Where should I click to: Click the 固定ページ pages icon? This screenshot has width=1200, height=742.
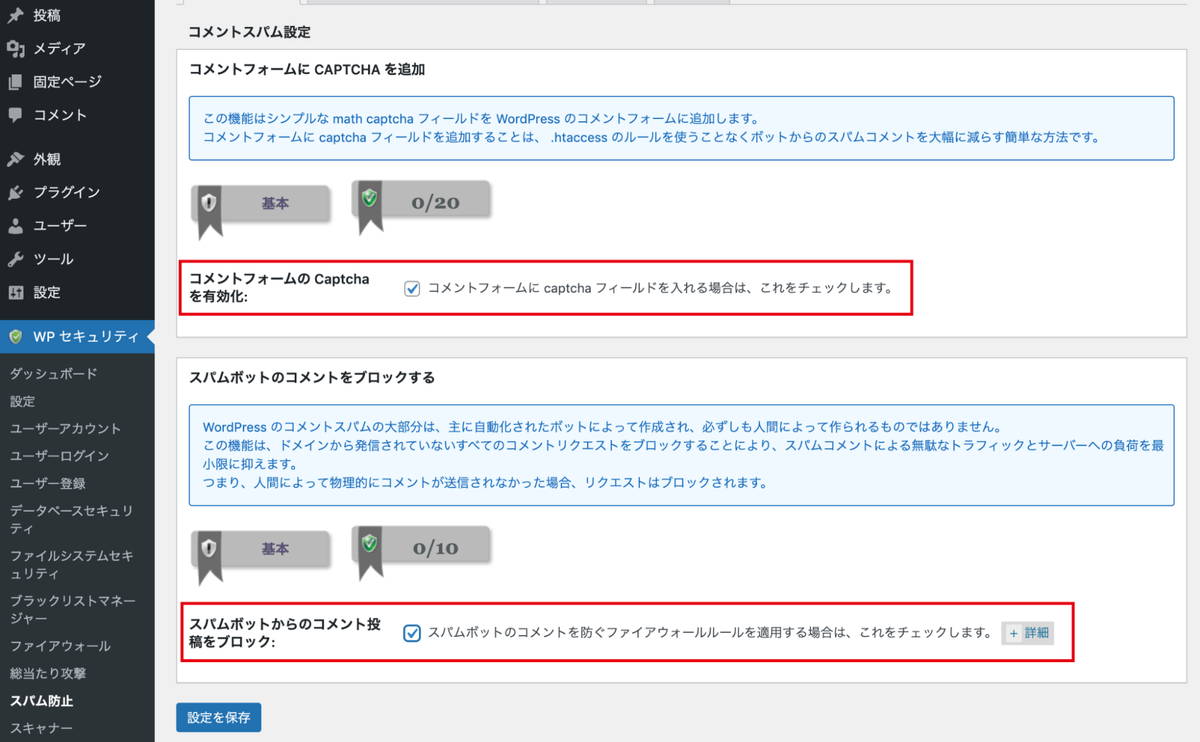[14, 81]
